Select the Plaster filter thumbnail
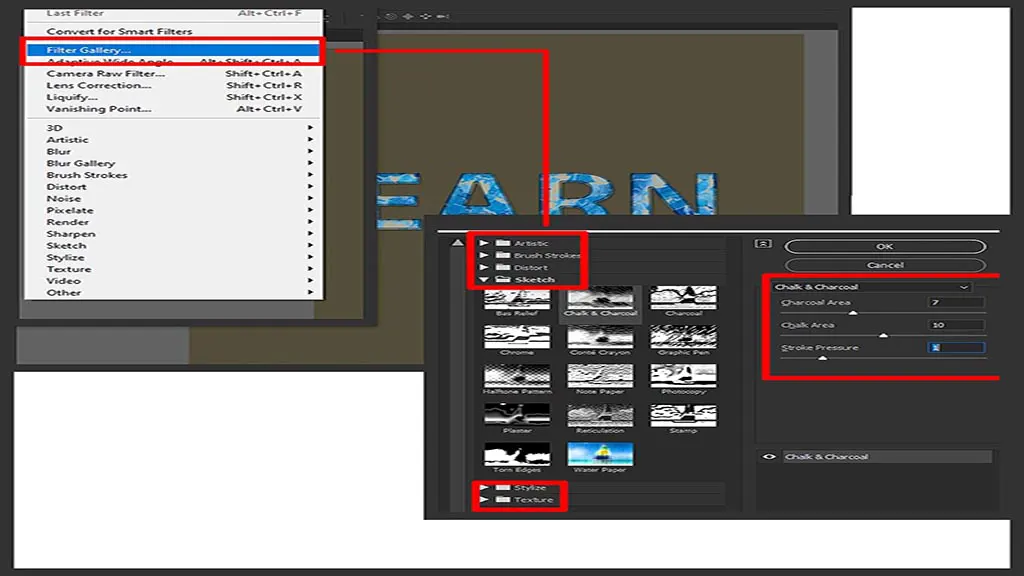This screenshot has width=1024, height=576. point(517,419)
